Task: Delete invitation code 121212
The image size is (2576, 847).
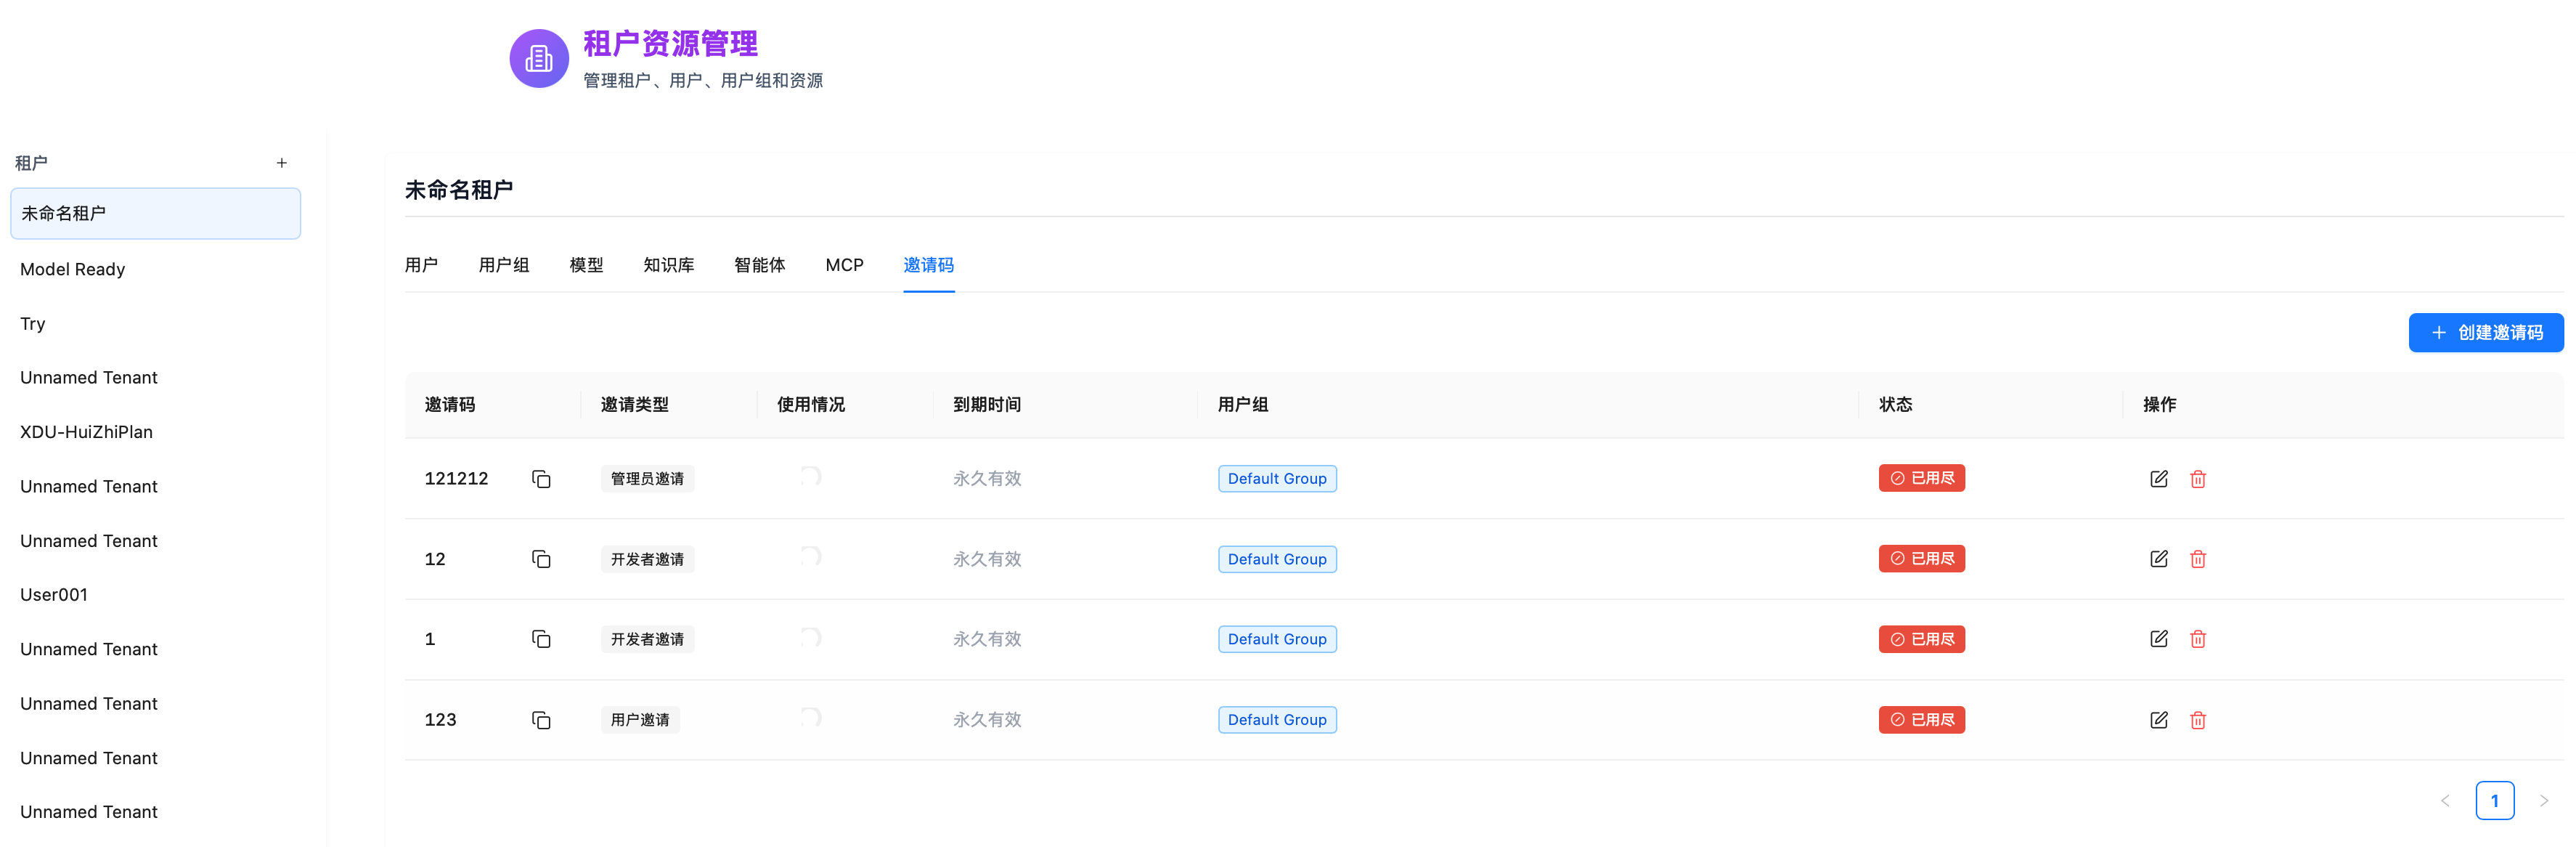Action: tap(2197, 479)
